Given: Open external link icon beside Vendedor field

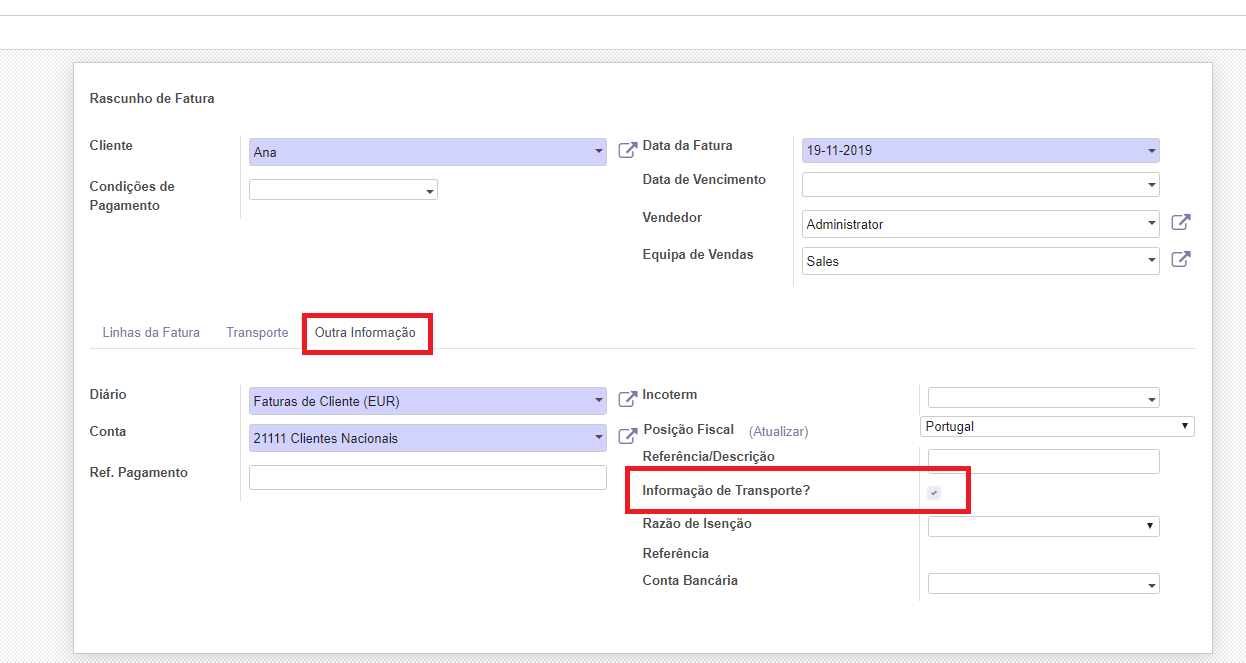Looking at the screenshot, I should (1180, 223).
